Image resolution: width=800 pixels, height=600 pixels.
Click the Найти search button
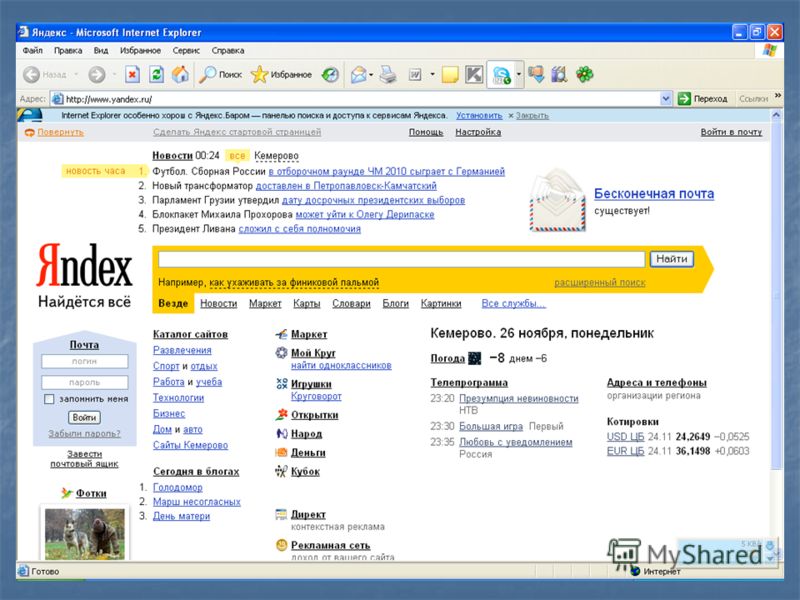(671, 259)
